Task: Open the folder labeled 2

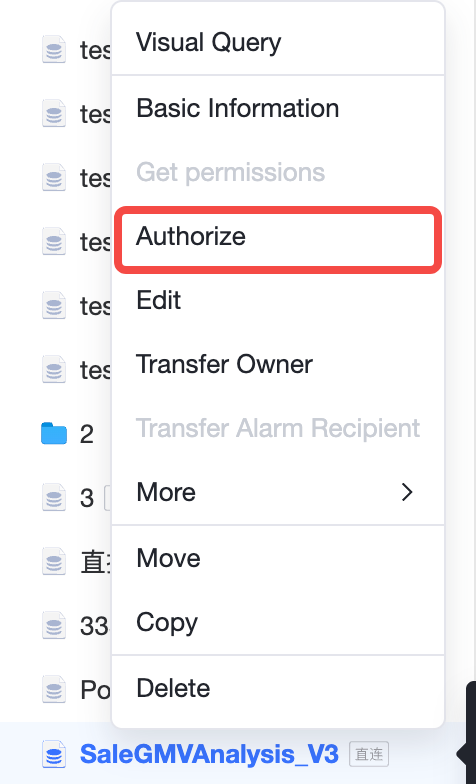Action: (x=86, y=434)
